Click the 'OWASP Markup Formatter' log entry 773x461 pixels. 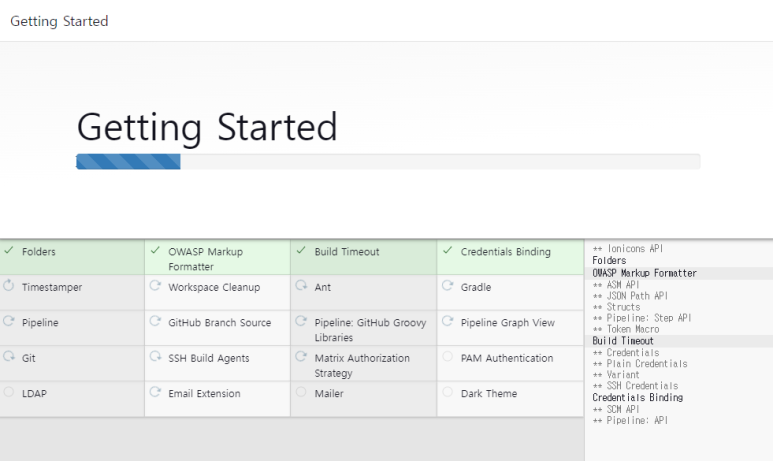644,273
